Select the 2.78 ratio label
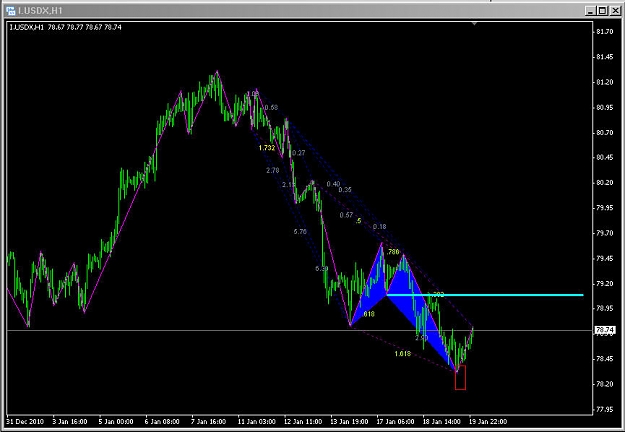 273,170
